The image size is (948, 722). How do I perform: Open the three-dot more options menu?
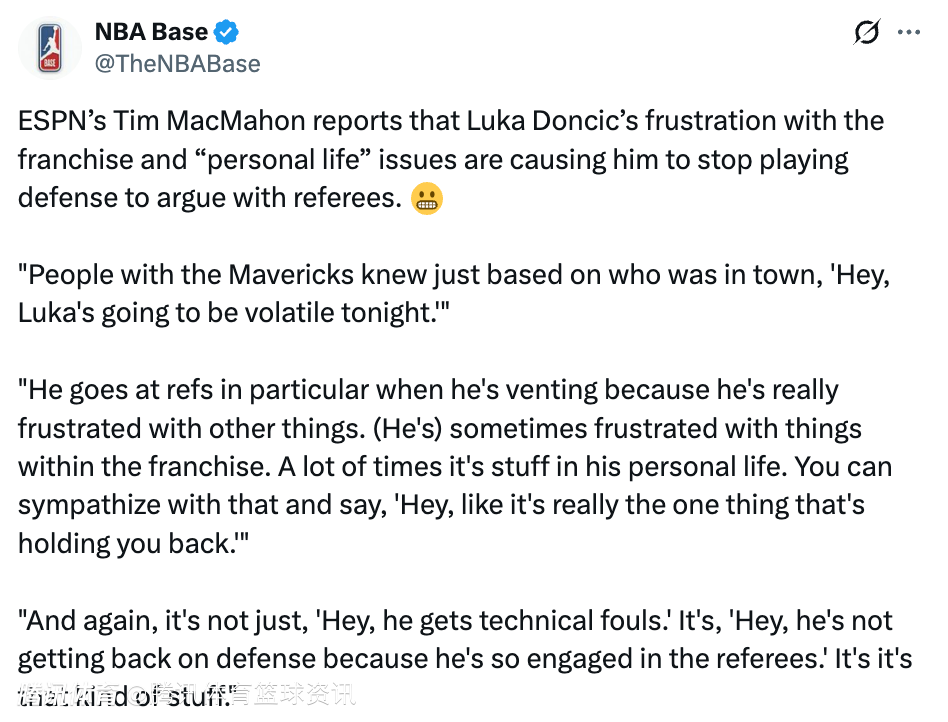tap(908, 33)
